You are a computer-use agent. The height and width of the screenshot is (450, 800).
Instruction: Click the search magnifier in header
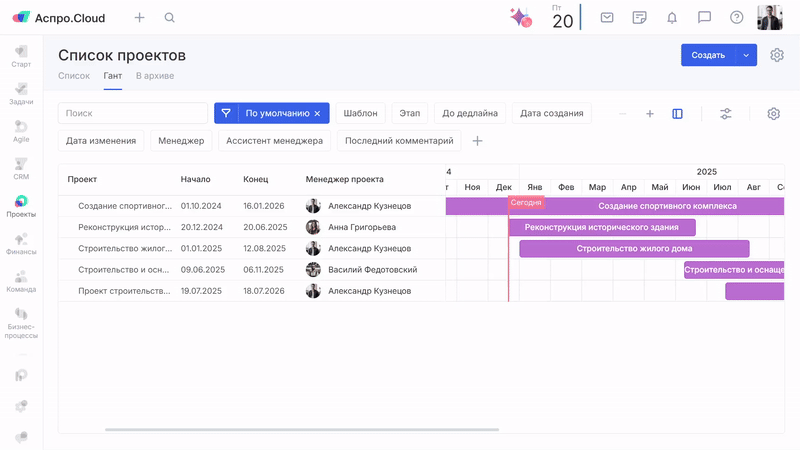coord(170,18)
